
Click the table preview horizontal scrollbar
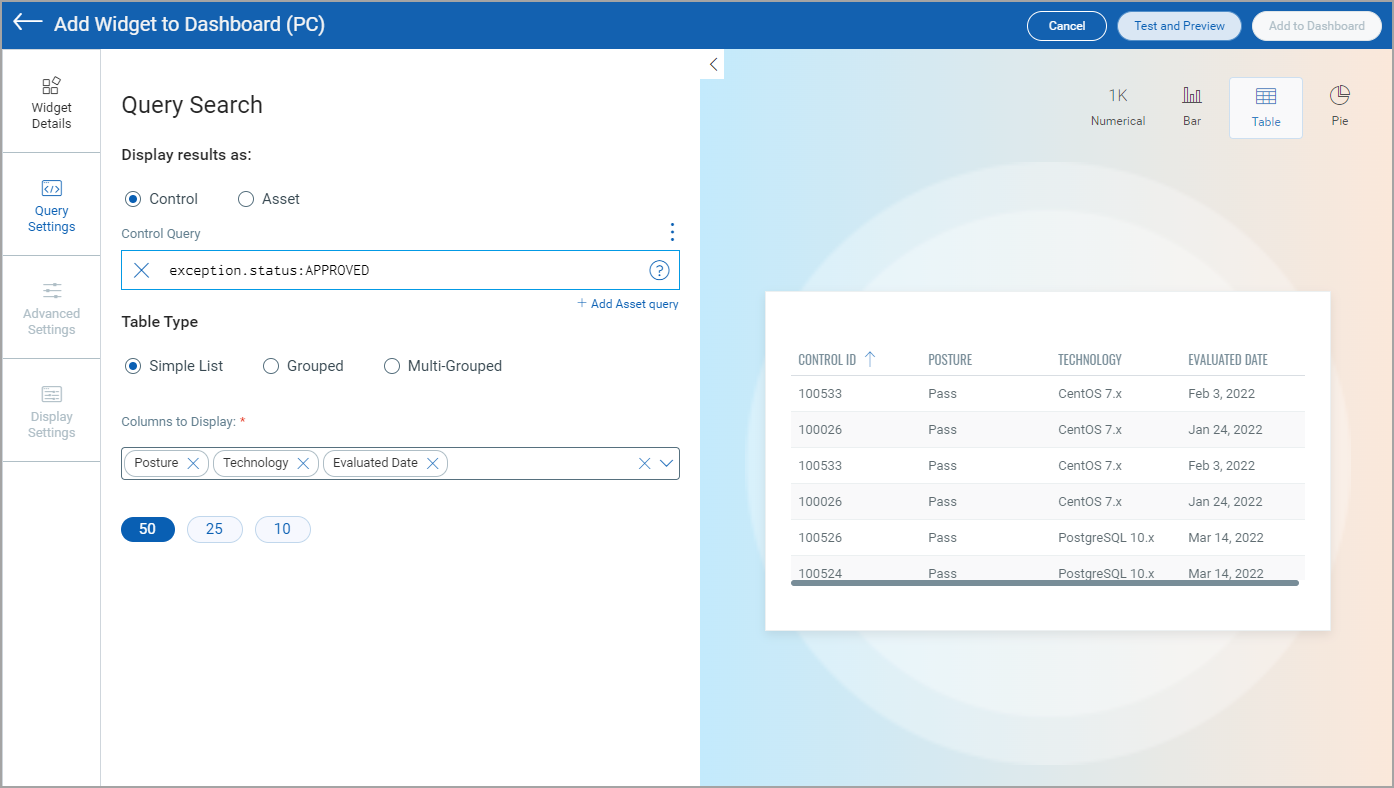pos(1044,582)
